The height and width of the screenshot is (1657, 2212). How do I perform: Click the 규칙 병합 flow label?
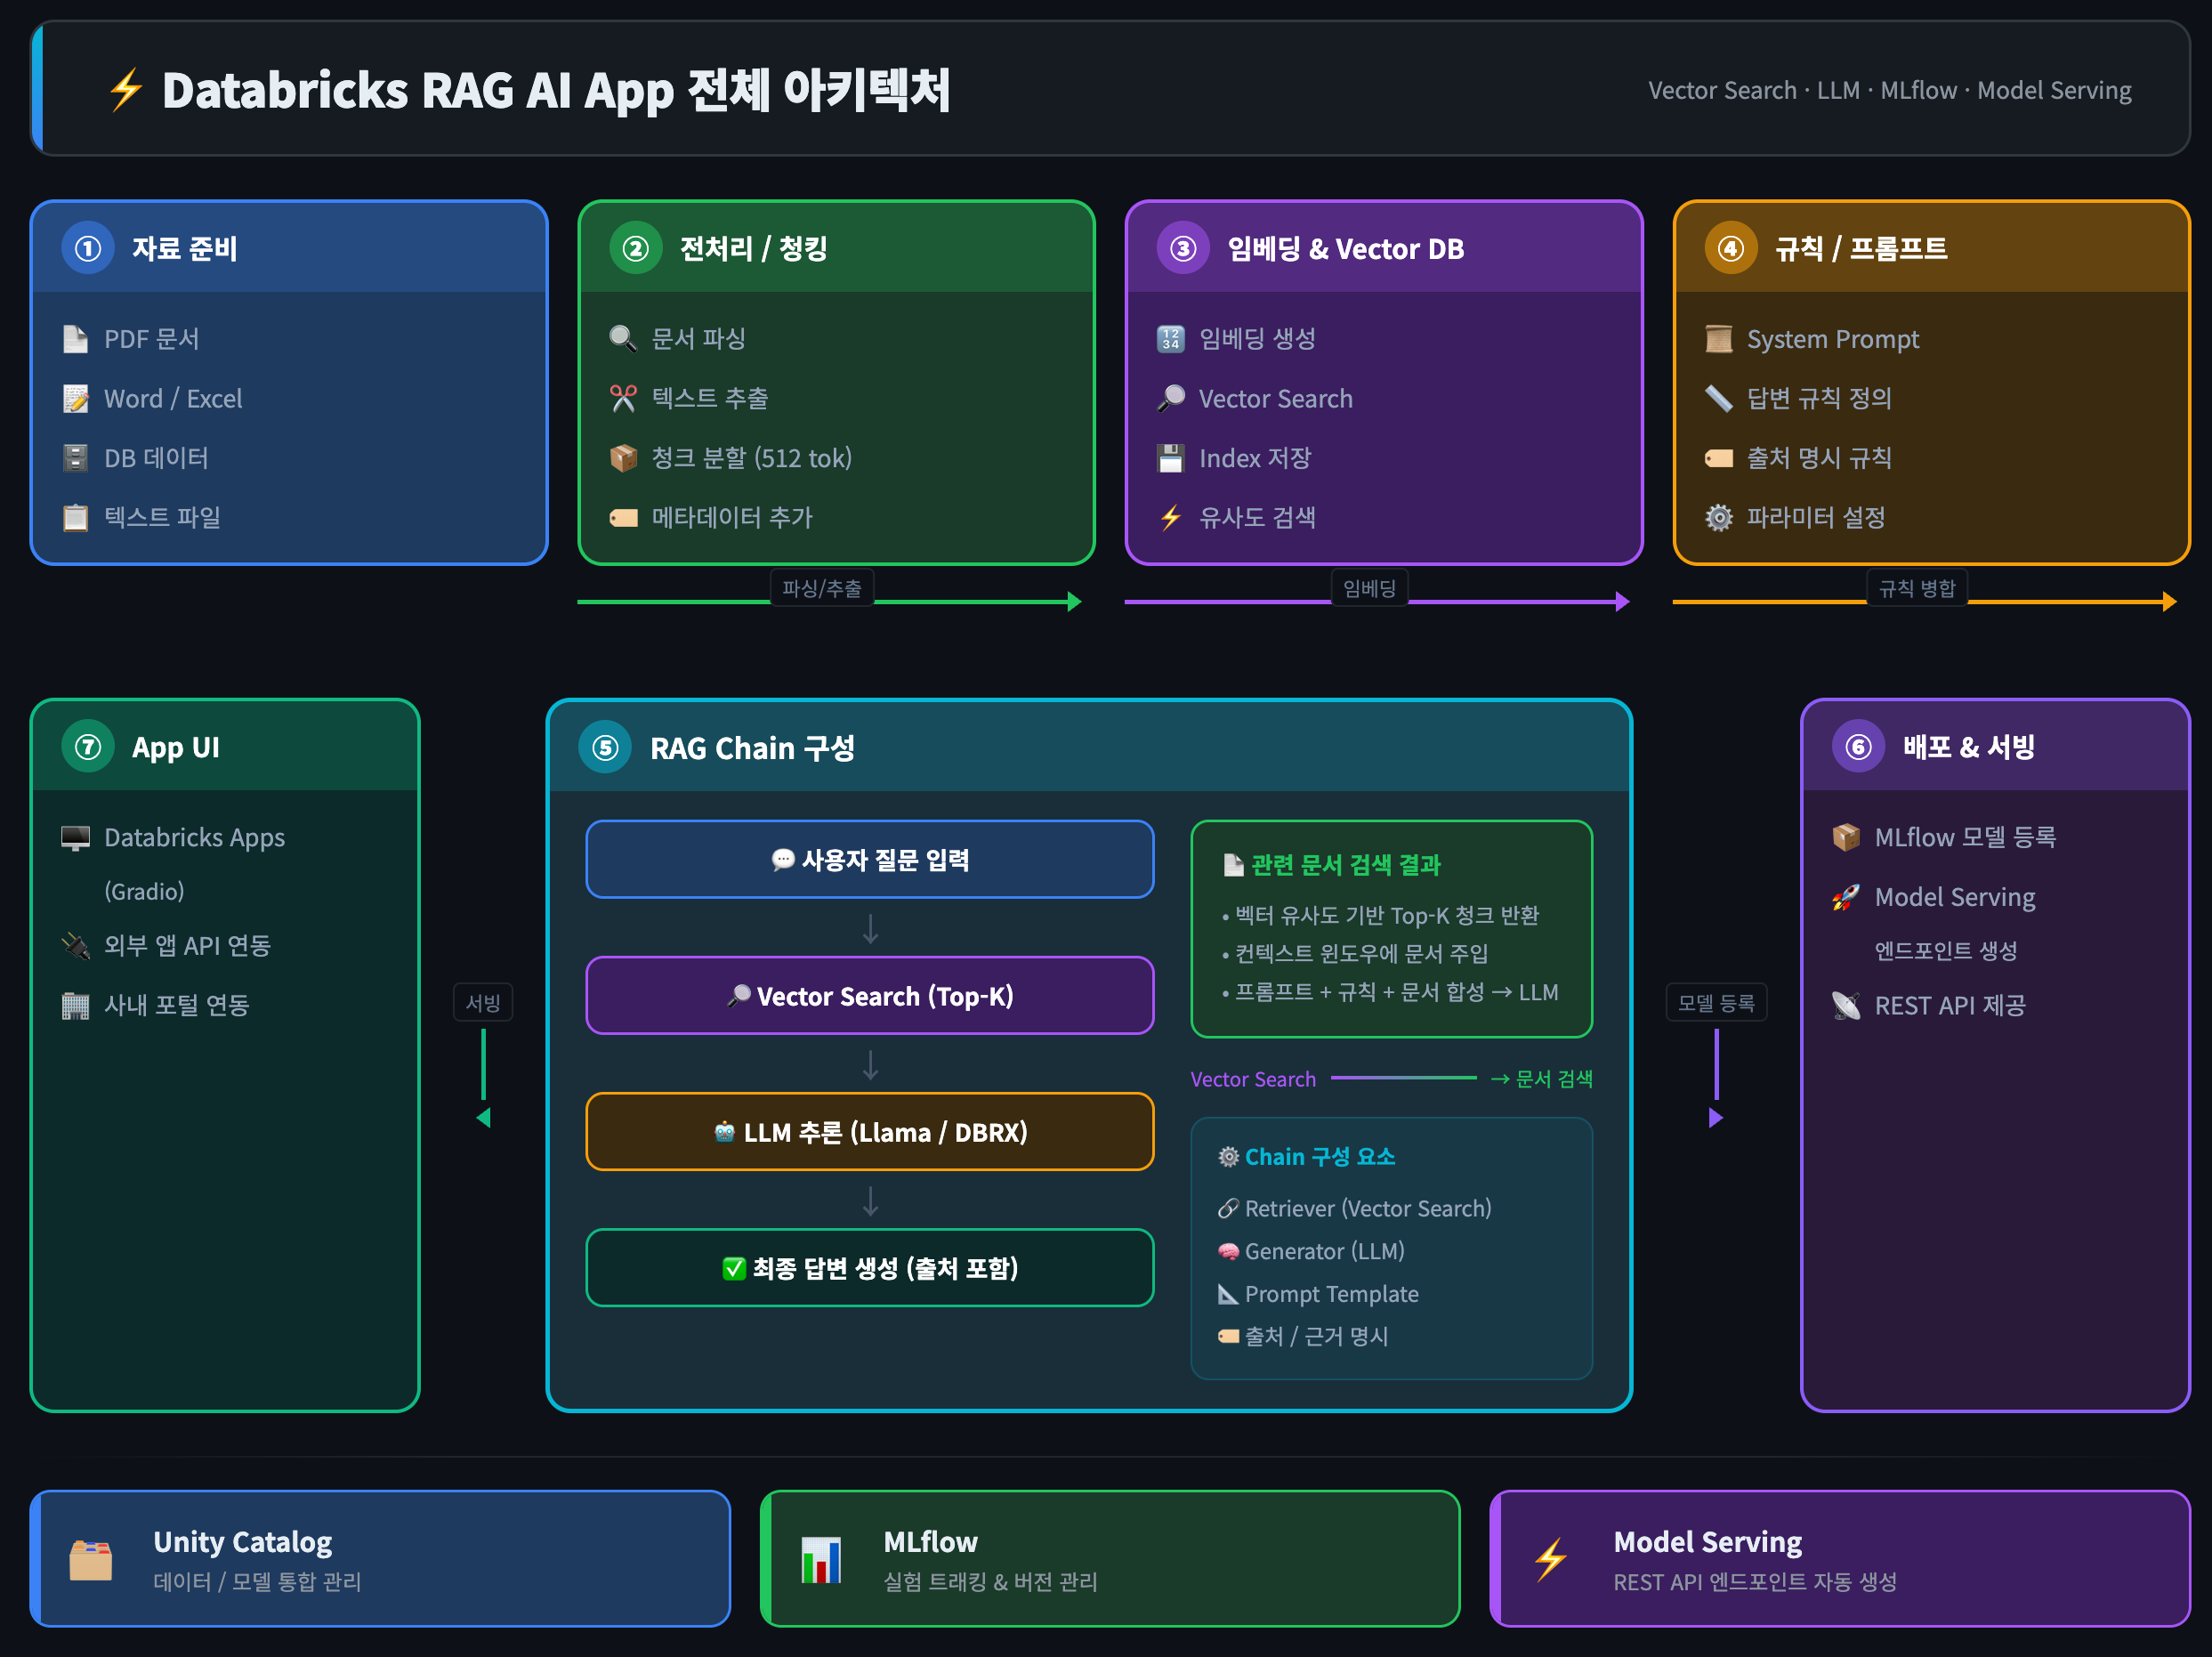(x=1917, y=589)
